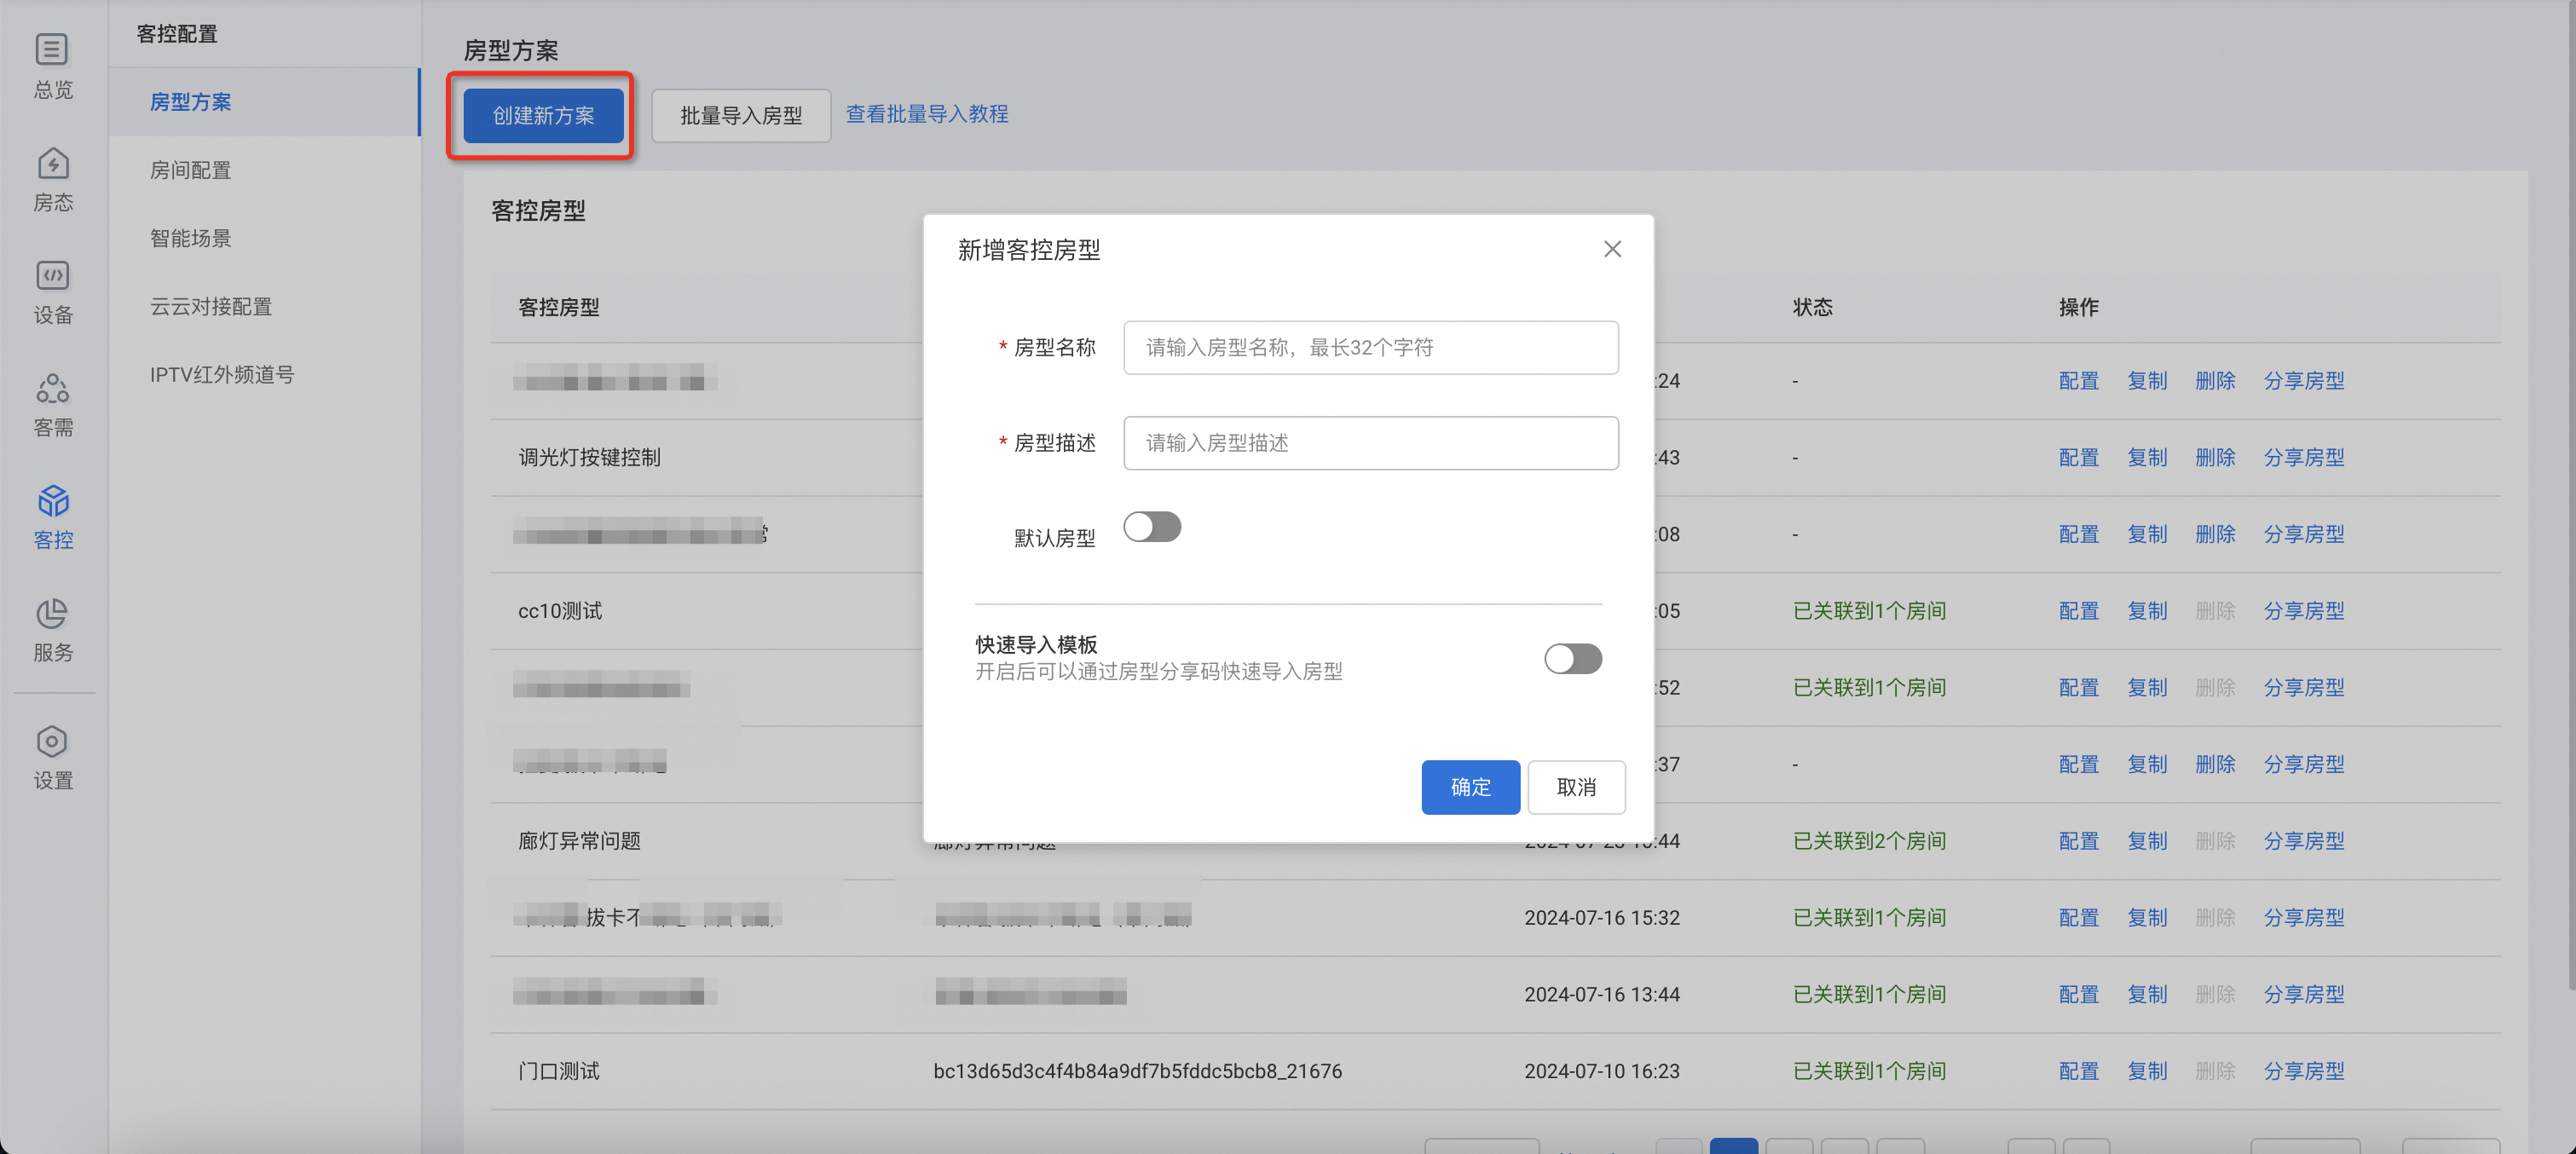Viewport: 2576px width, 1154px height.
Task: Click the 确定 confirm button
Action: click(x=1470, y=787)
